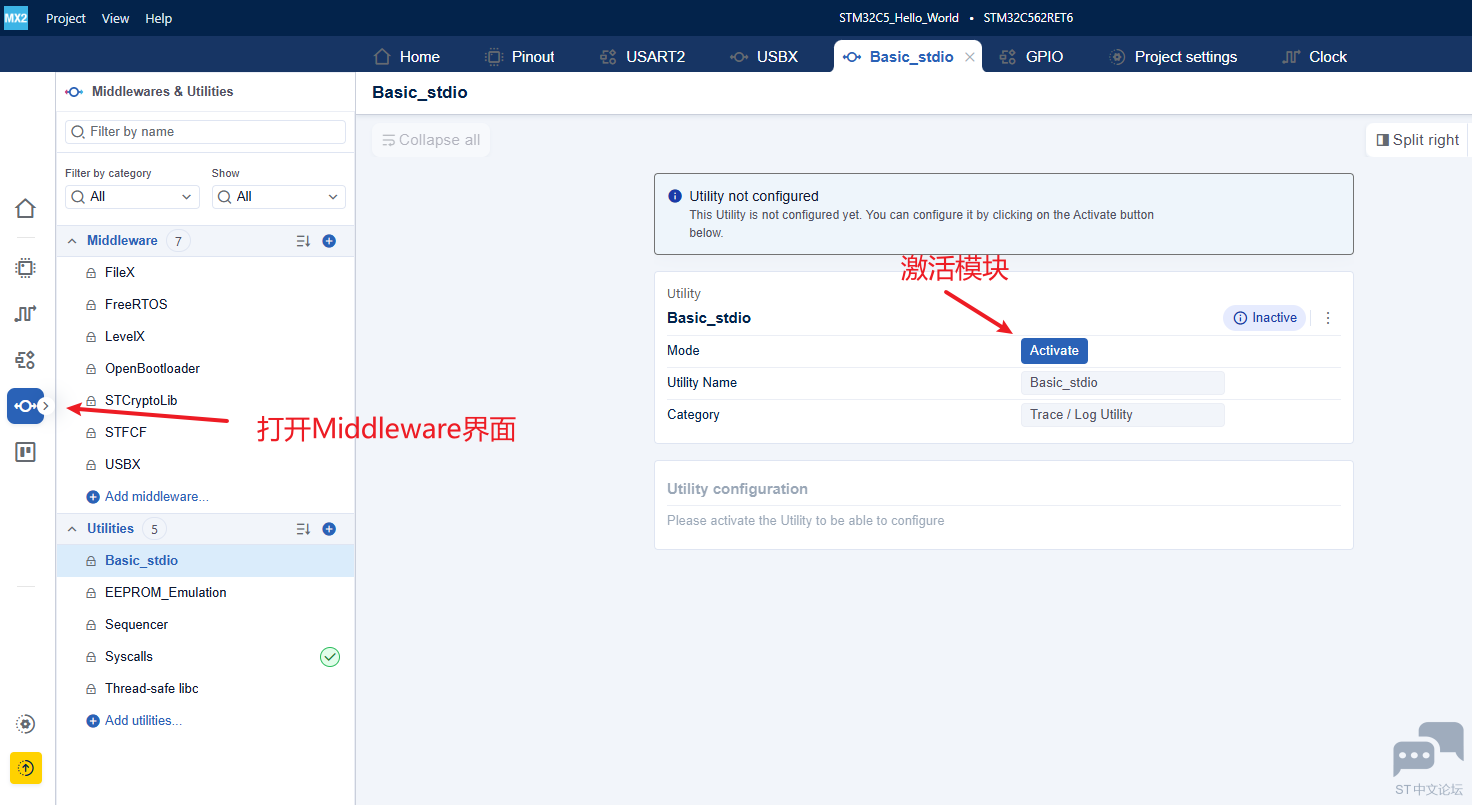Click the Inactive status badge
This screenshot has width=1472, height=805.
1265,318
